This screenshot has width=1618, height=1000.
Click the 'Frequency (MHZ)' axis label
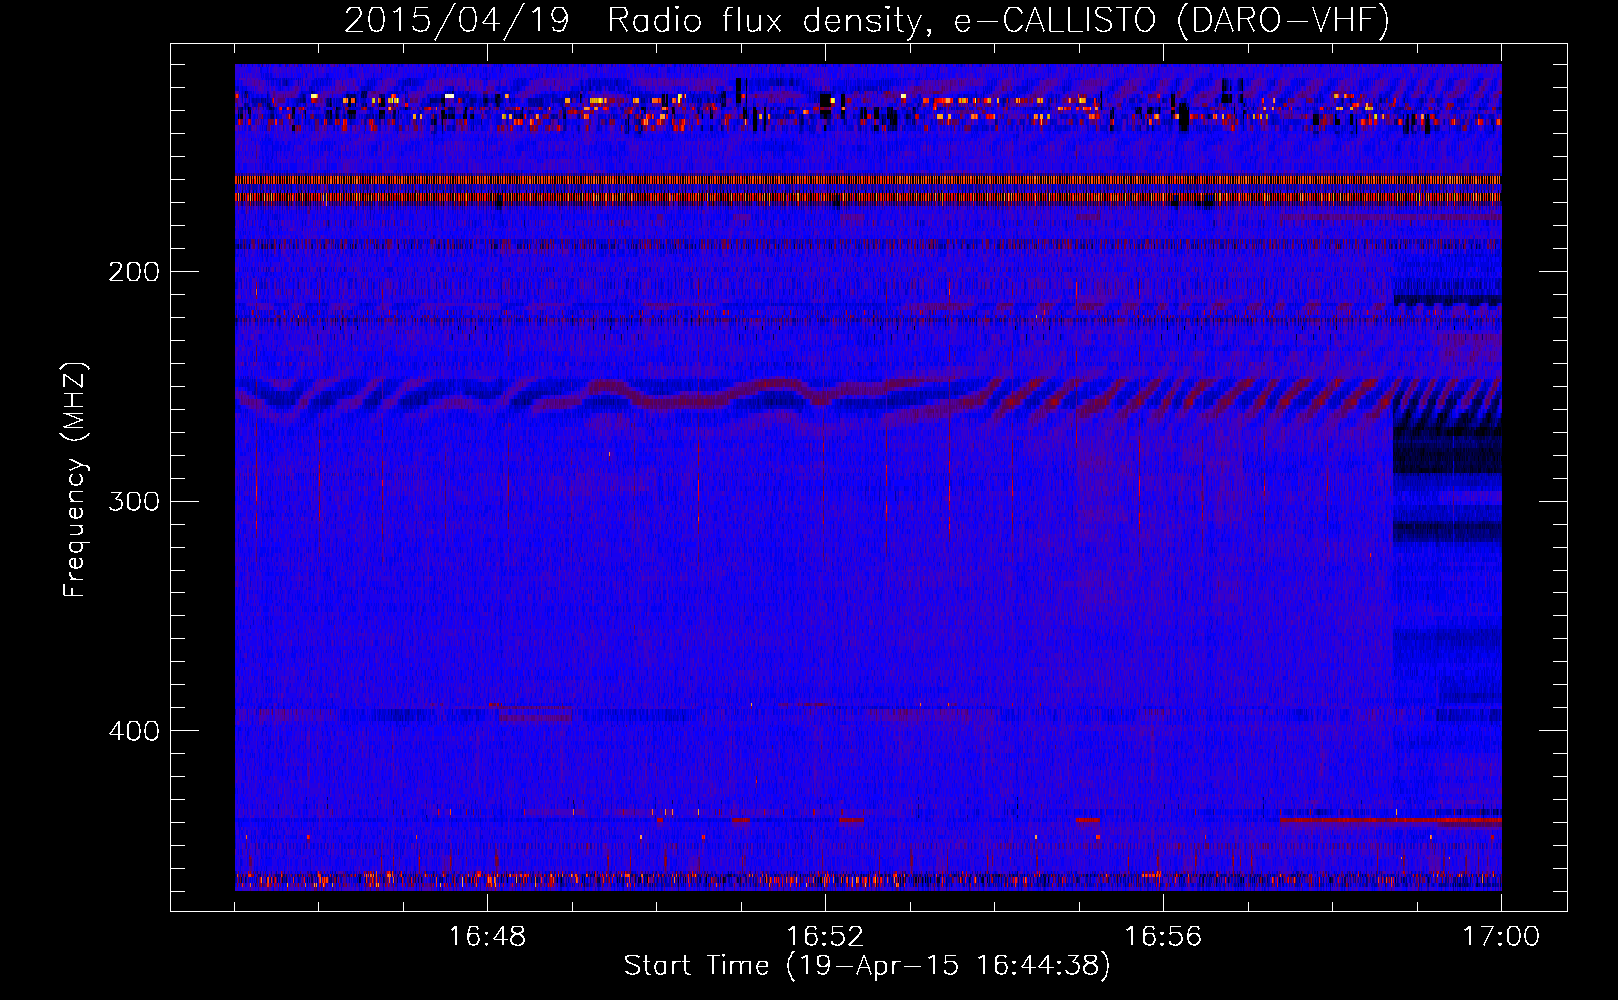tap(76, 480)
